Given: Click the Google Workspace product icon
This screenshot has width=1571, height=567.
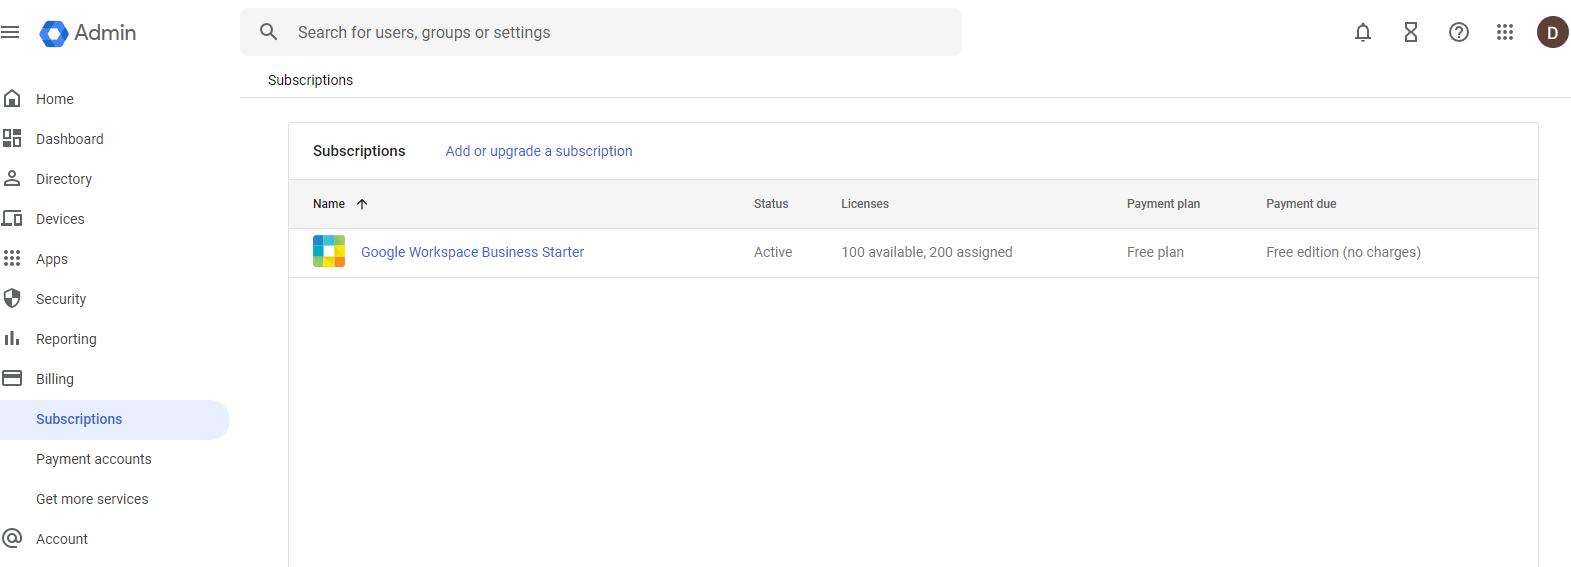Looking at the screenshot, I should pos(329,251).
